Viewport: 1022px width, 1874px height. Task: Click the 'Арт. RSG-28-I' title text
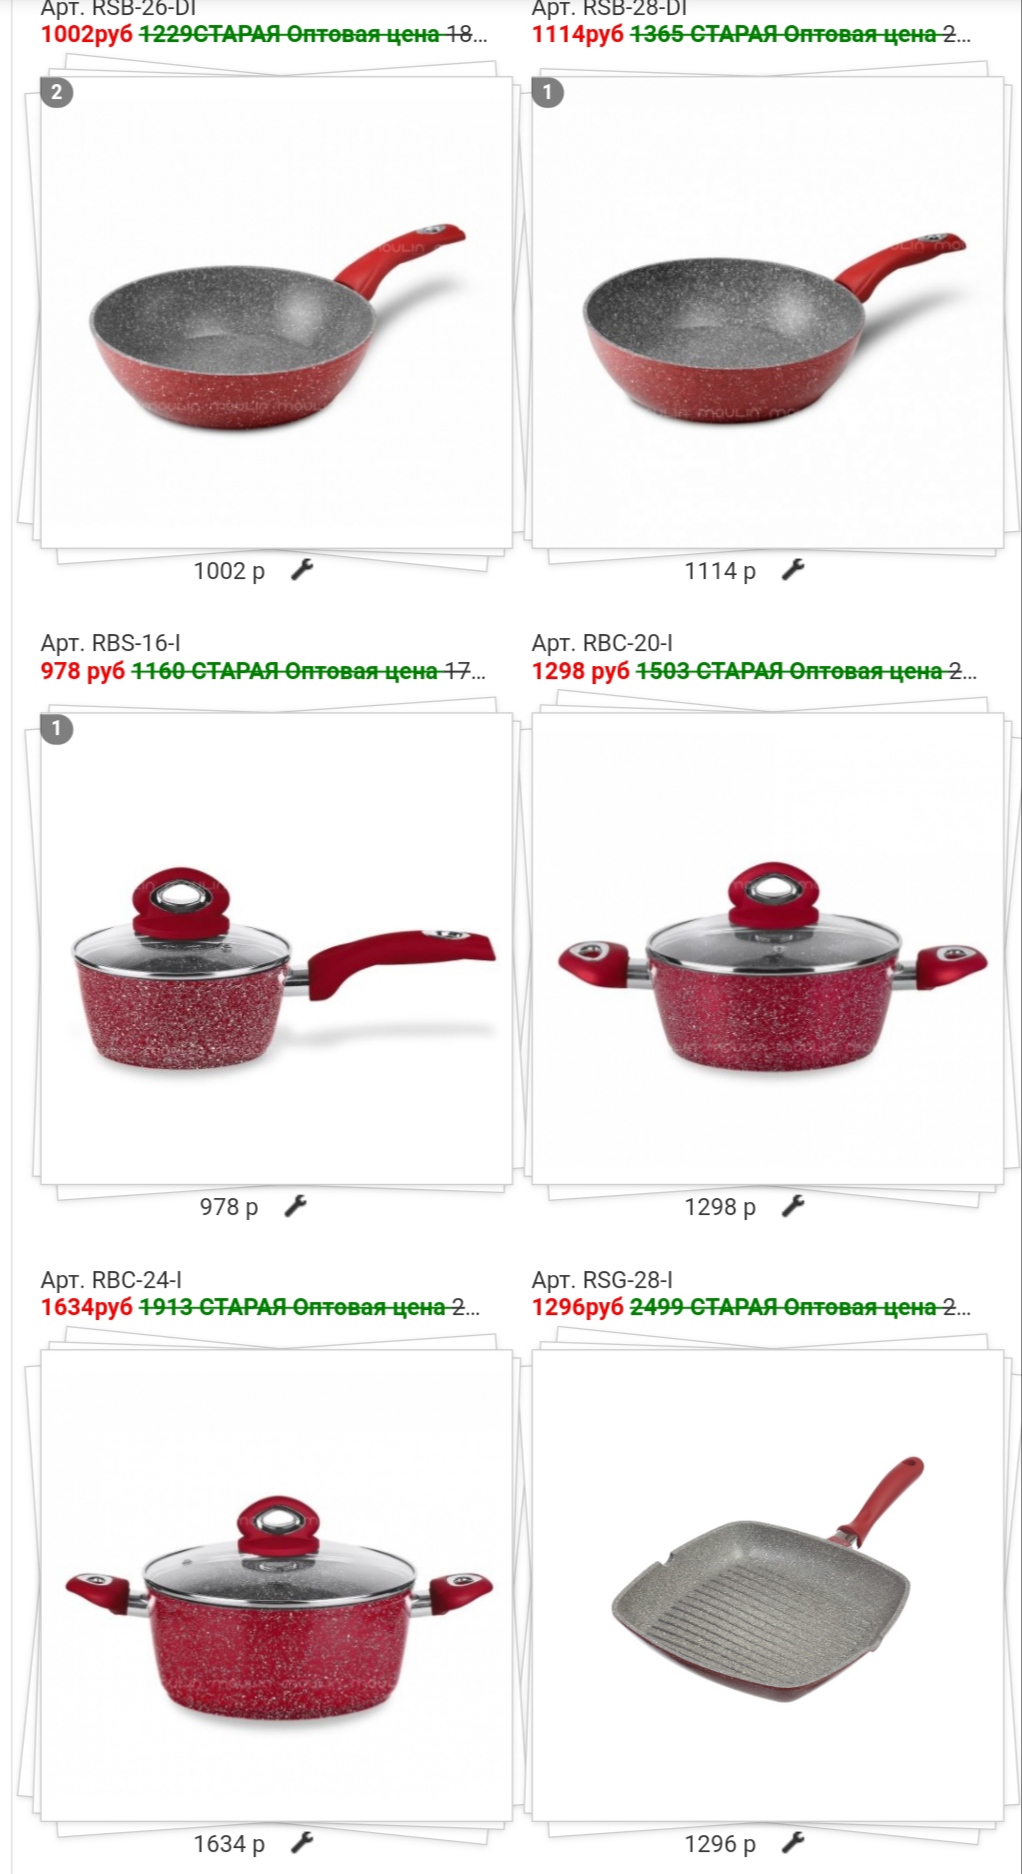(x=602, y=1280)
